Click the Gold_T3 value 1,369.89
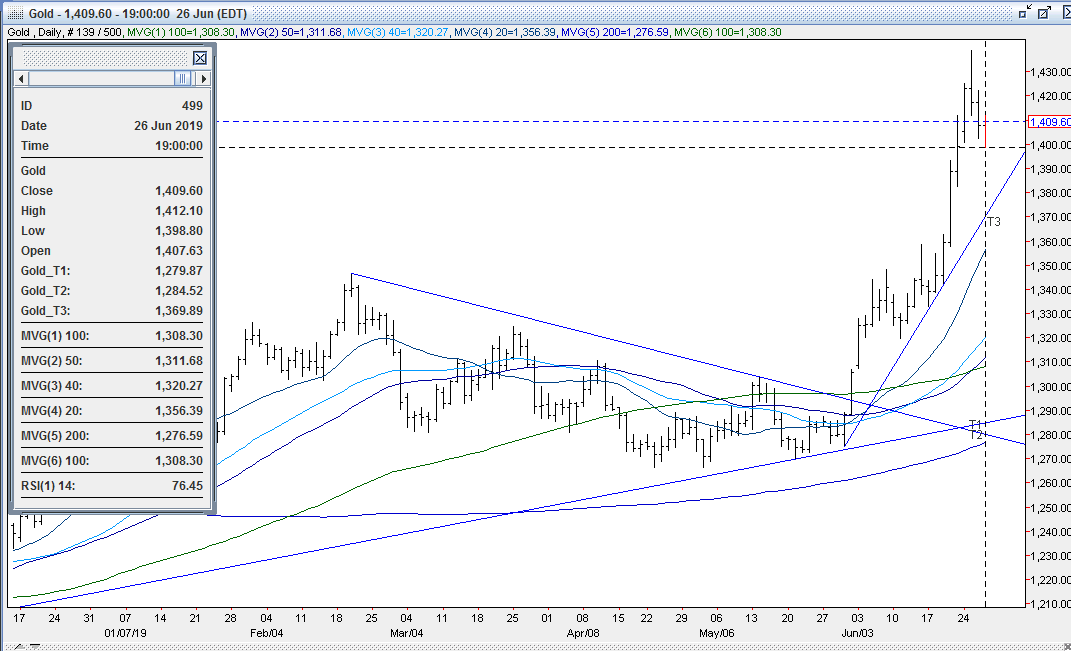 point(179,311)
